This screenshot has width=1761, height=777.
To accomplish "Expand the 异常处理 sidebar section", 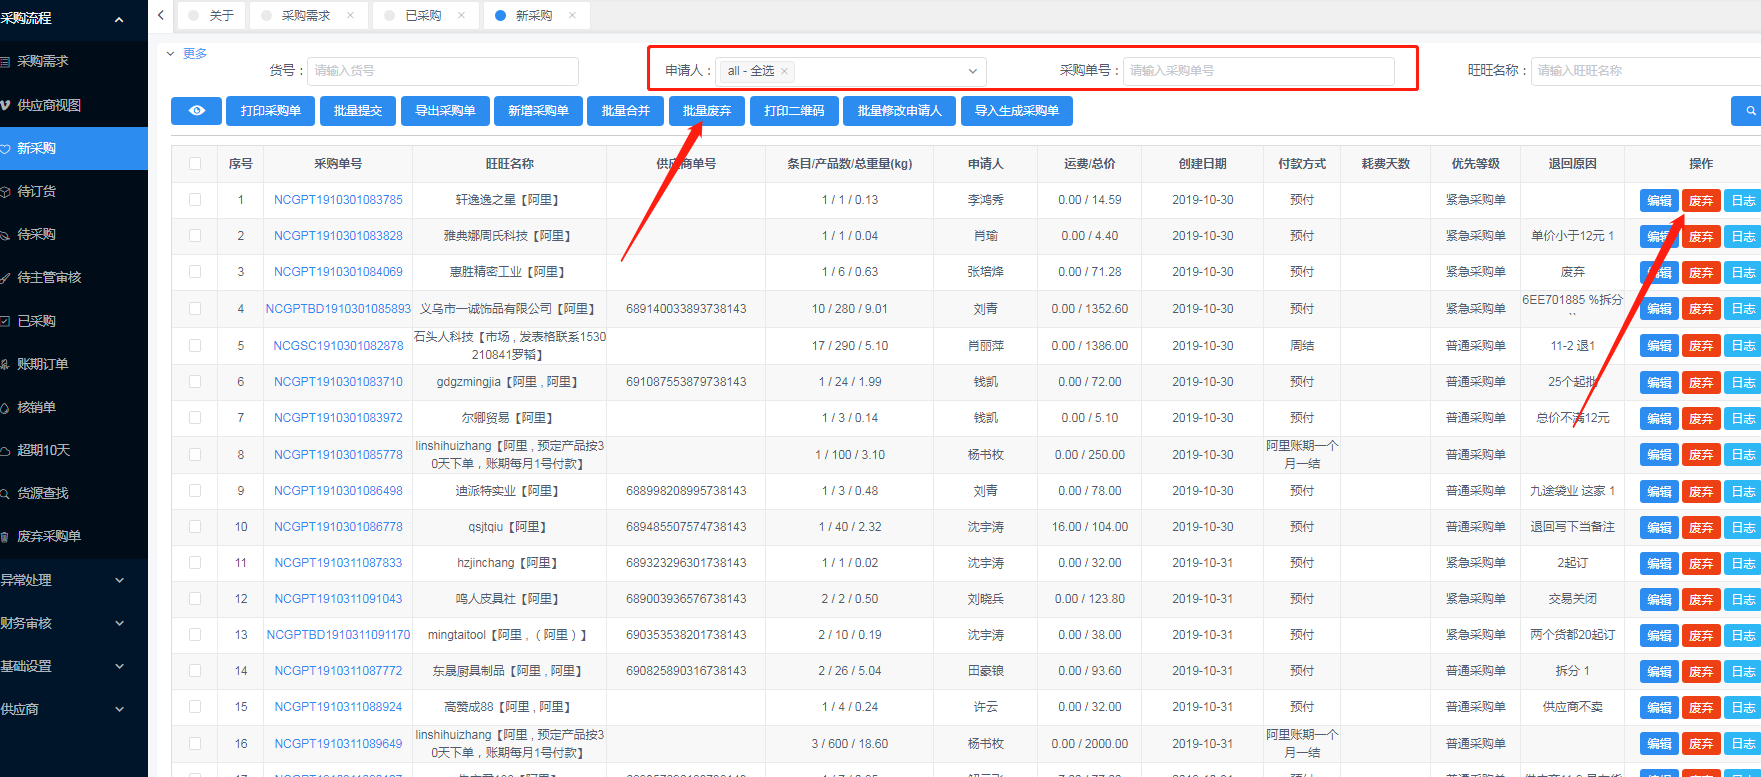I will coord(64,580).
